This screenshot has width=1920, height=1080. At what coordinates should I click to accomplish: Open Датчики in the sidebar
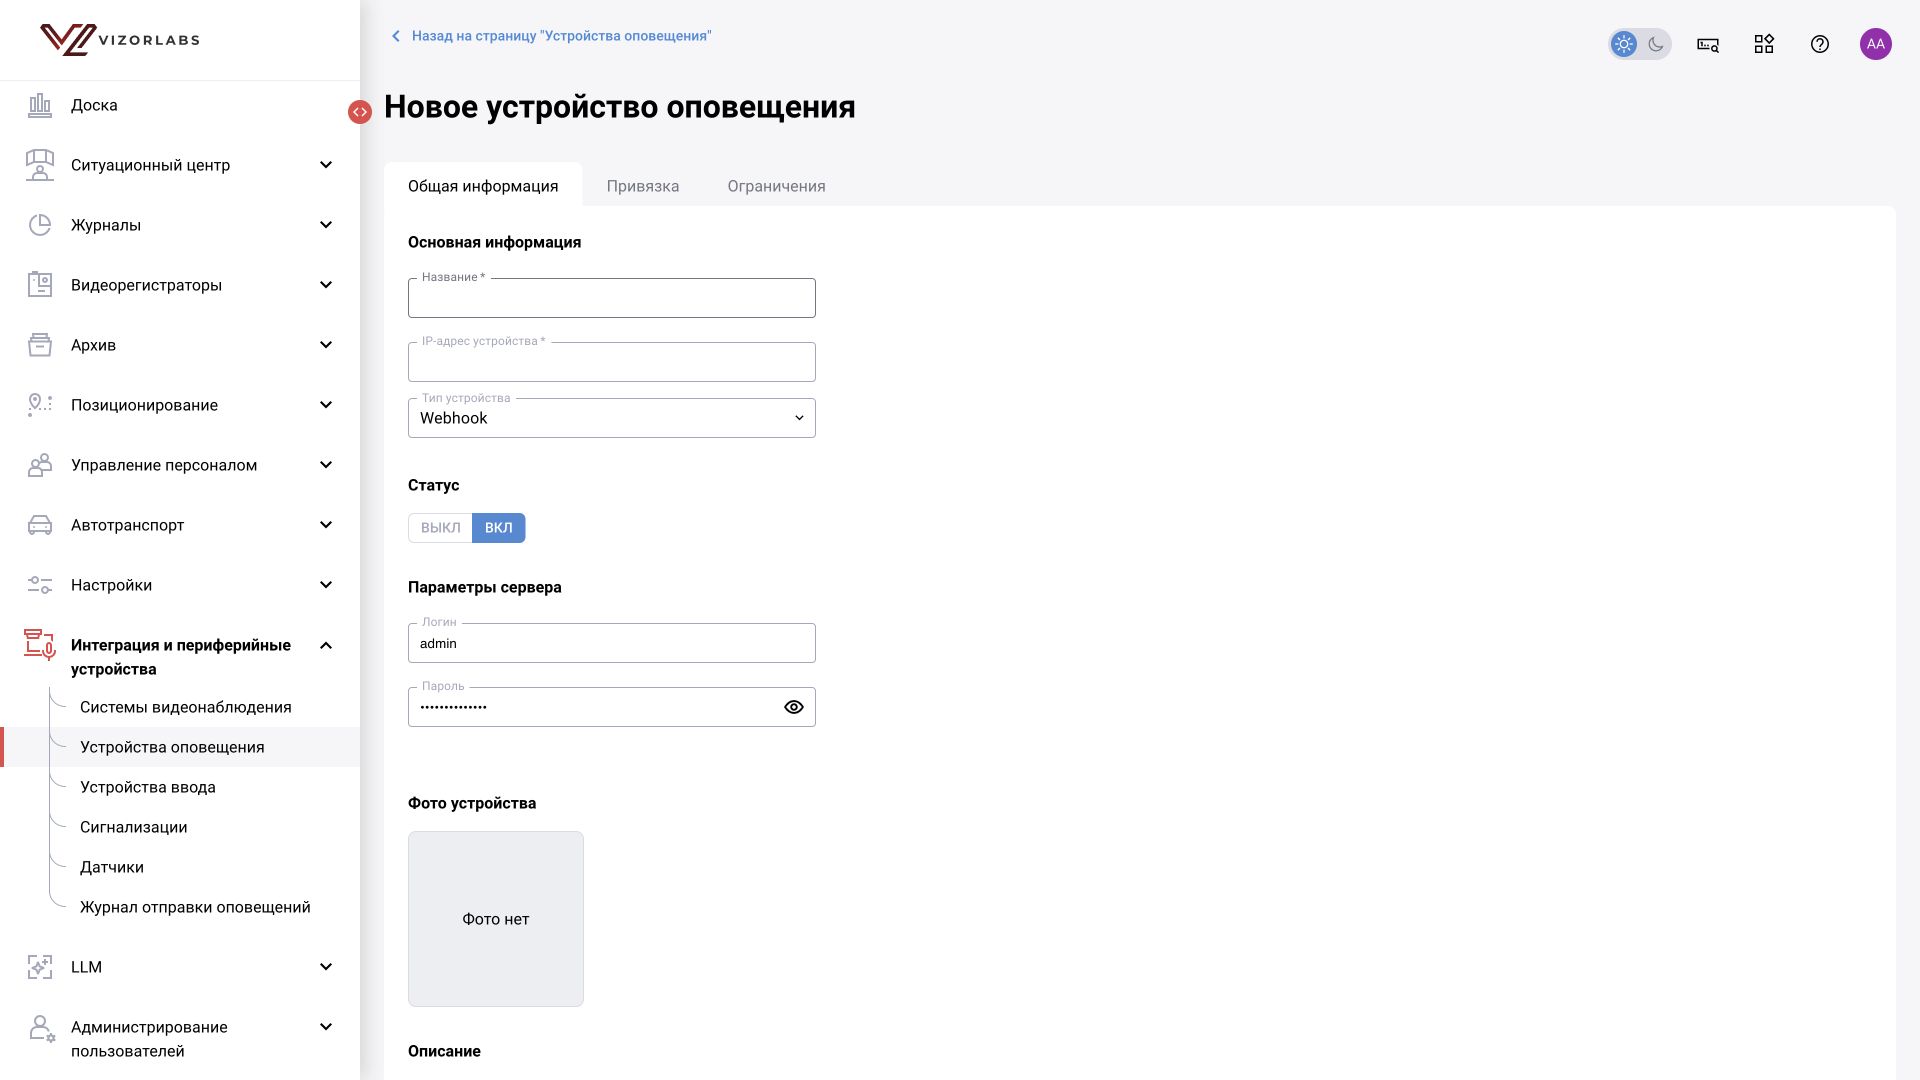[112, 867]
